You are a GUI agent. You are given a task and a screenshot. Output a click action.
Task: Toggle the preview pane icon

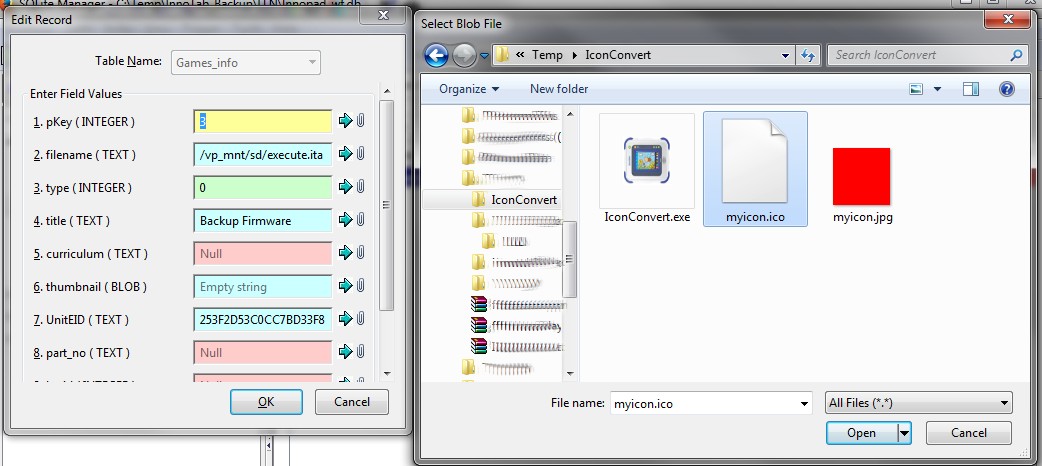tap(970, 89)
